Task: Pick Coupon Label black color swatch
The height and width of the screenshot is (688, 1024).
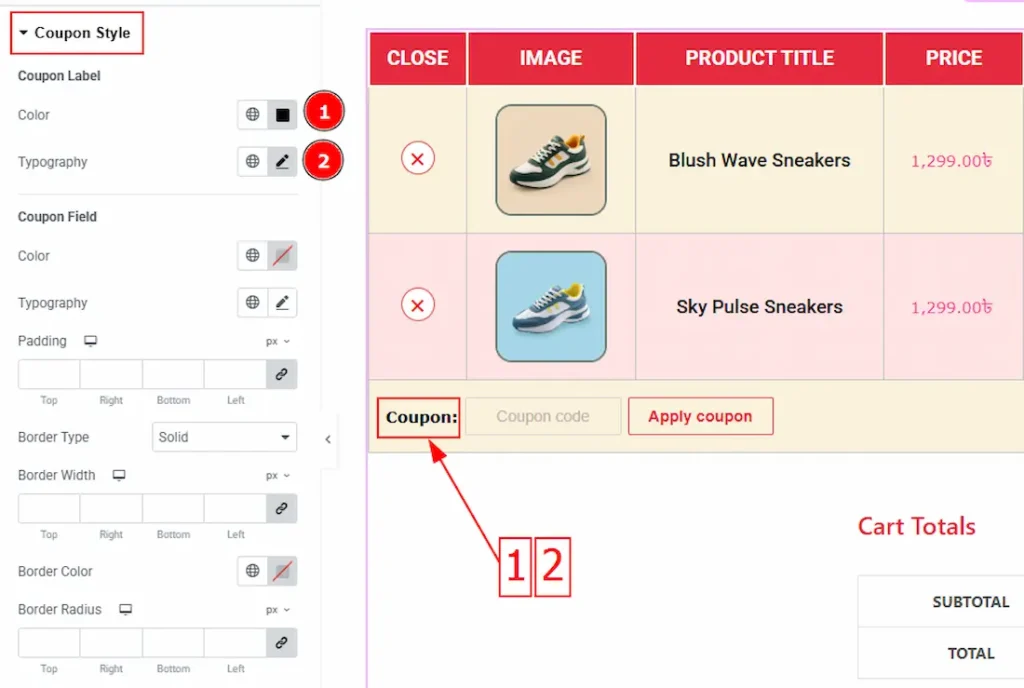Action: (x=282, y=115)
